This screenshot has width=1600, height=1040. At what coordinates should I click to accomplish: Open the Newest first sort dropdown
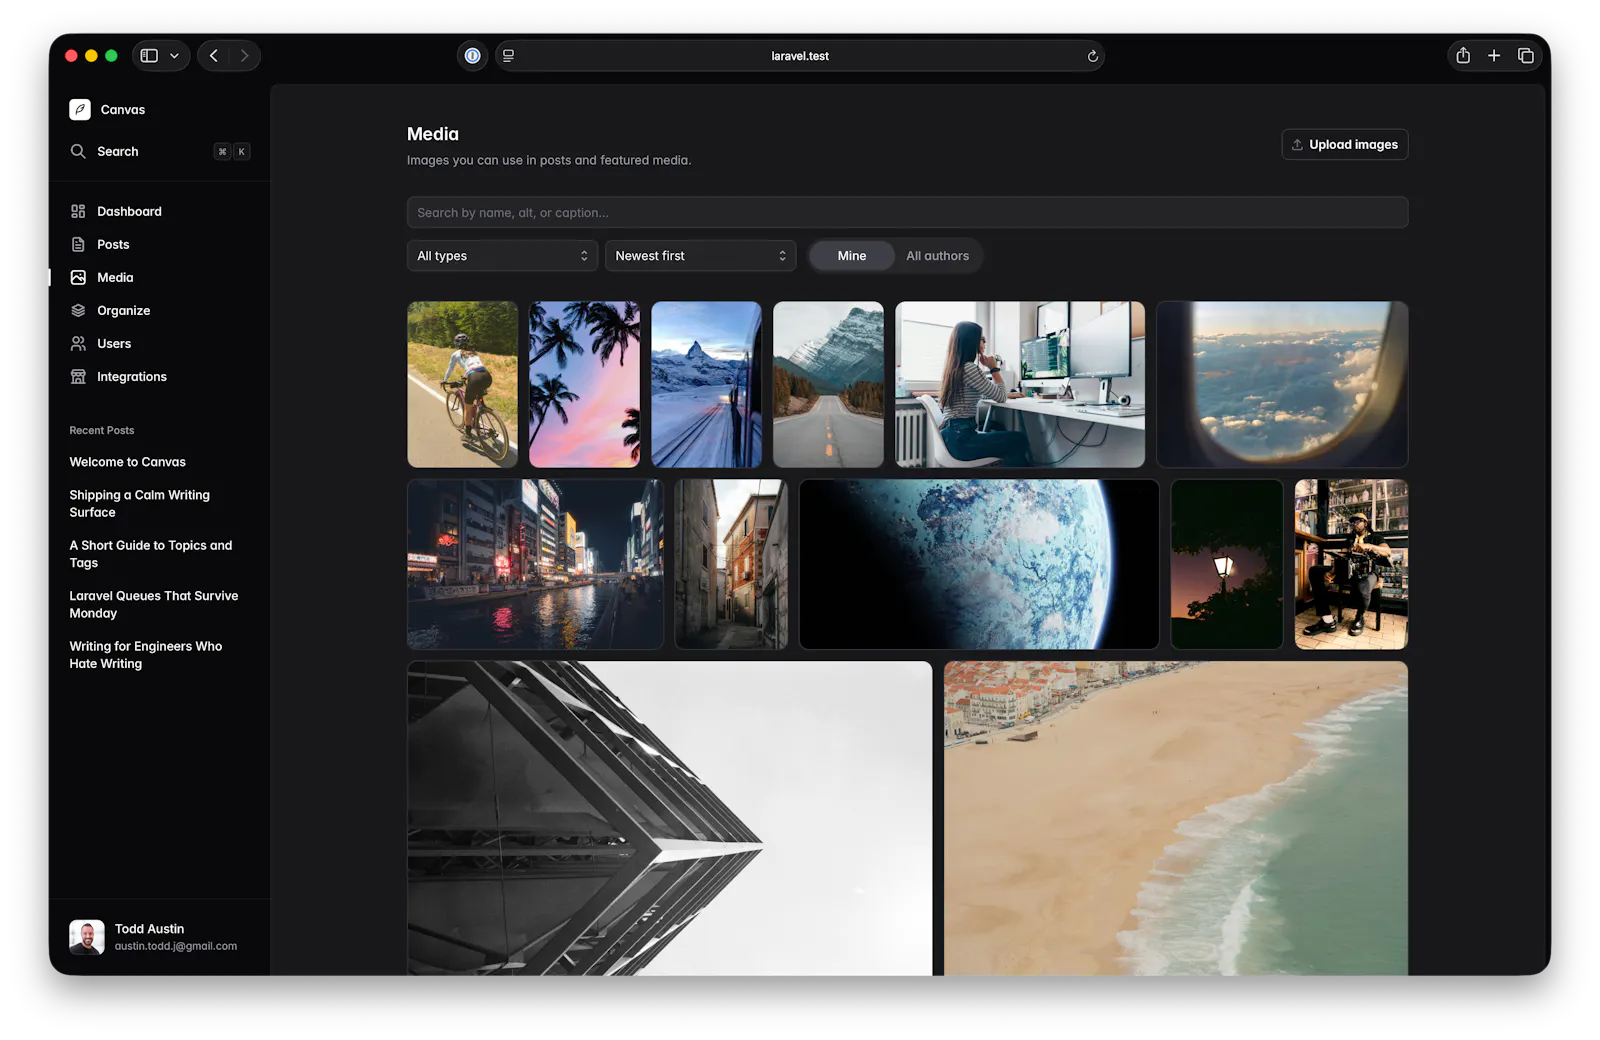pyautogui.click(x=700, y=256)
